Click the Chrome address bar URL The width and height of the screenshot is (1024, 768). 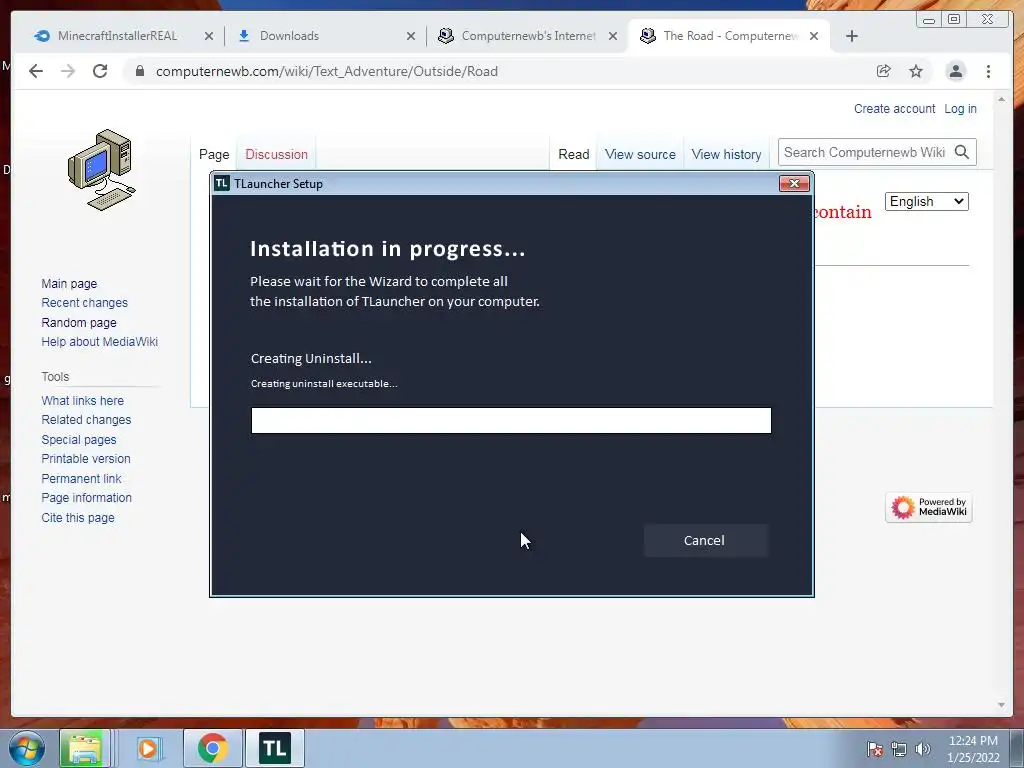coord(327,71)
